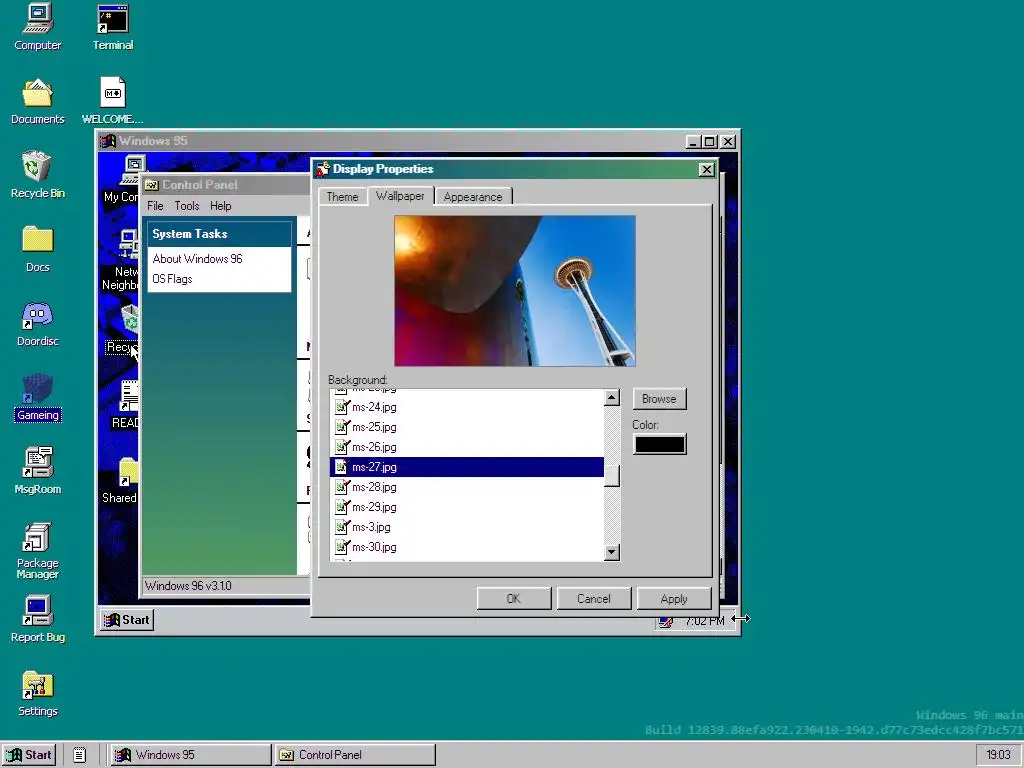Viewport: 1024px width, 768px height.
Task: Click the inner Windows 95 Start button
Action: [127, 620]
